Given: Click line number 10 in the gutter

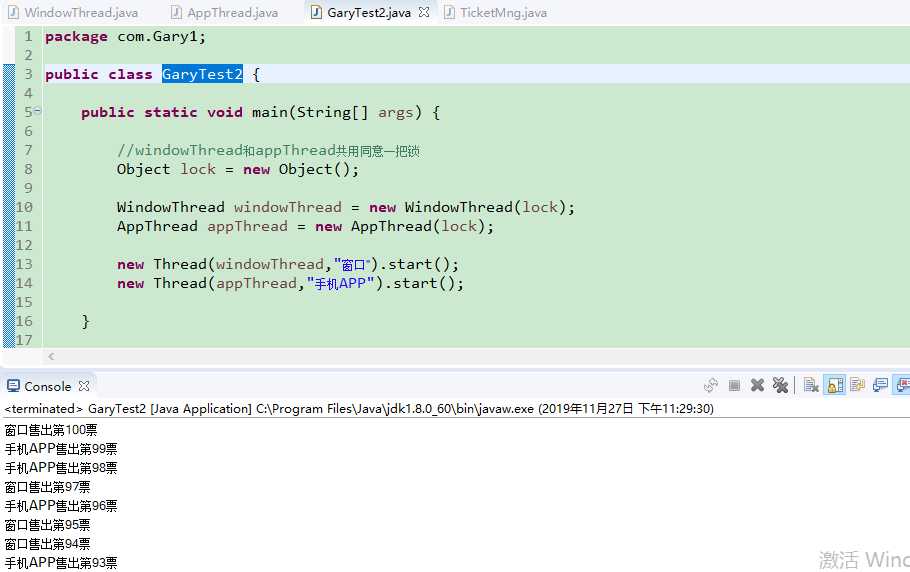Looking at the screenshot, I should tap(24, 207).
